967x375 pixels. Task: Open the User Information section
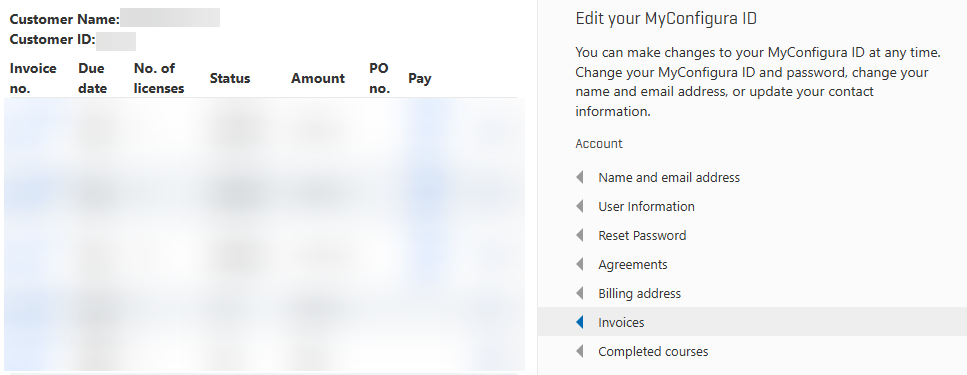click(646, 207)
